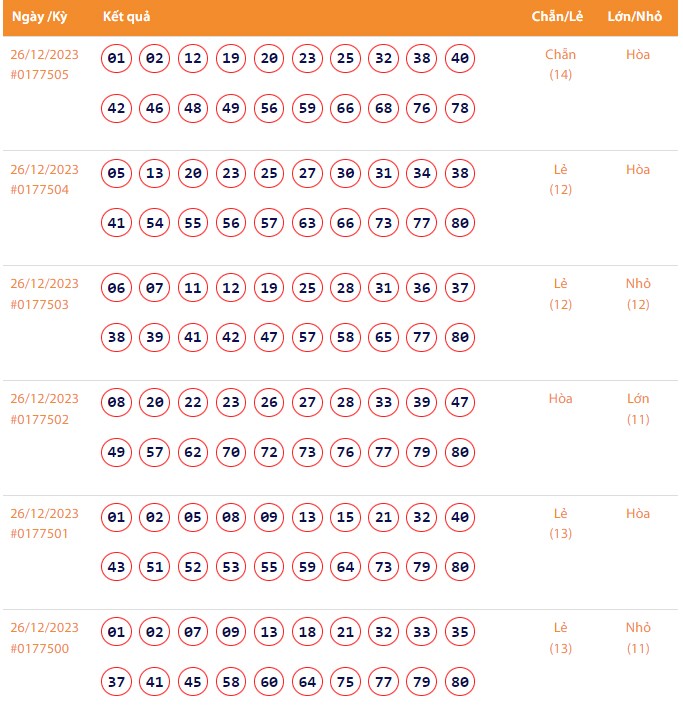Image resolution: width=683 pixels, height=713 pixels.
Task: Click number ball 75 in draw #0177500
Action: coord(346,682)
